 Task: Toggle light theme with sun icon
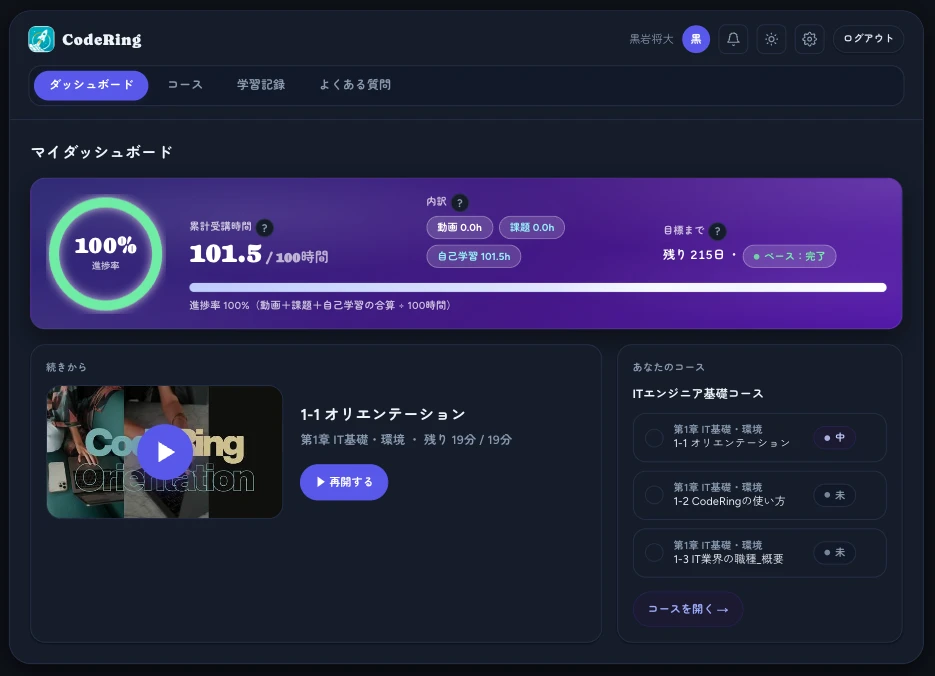click(x=772, y=39)
